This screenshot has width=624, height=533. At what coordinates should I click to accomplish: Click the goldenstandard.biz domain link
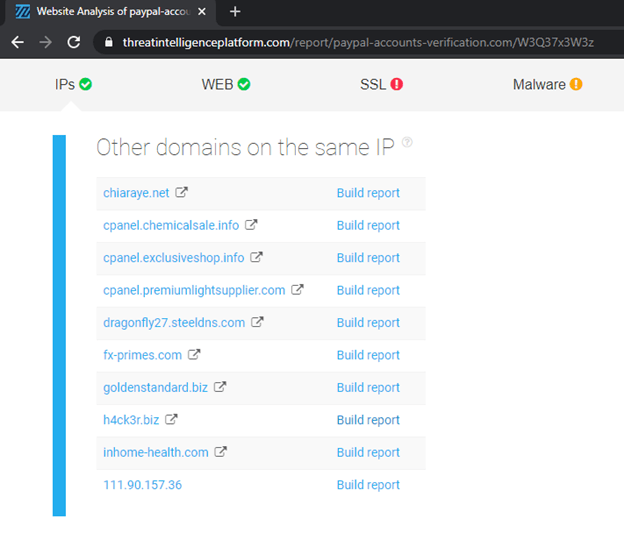[156, 388]
